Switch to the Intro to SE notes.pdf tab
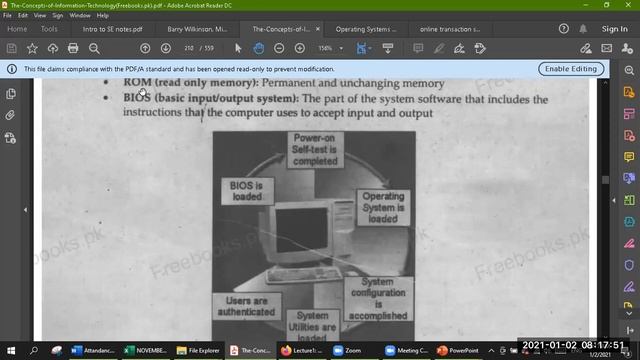The image size is (640, 360). 112,29
